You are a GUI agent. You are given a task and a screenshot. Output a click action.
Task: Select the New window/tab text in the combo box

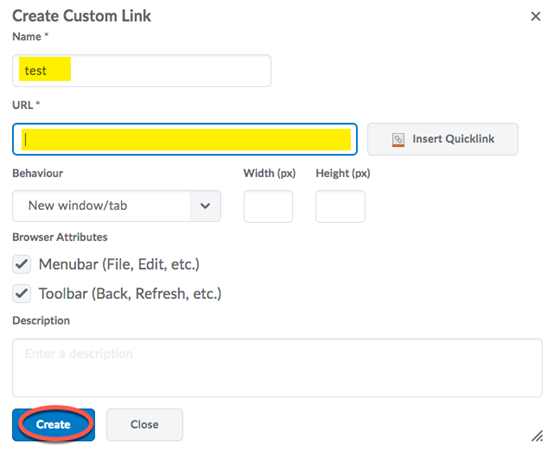tap(78, 206)
